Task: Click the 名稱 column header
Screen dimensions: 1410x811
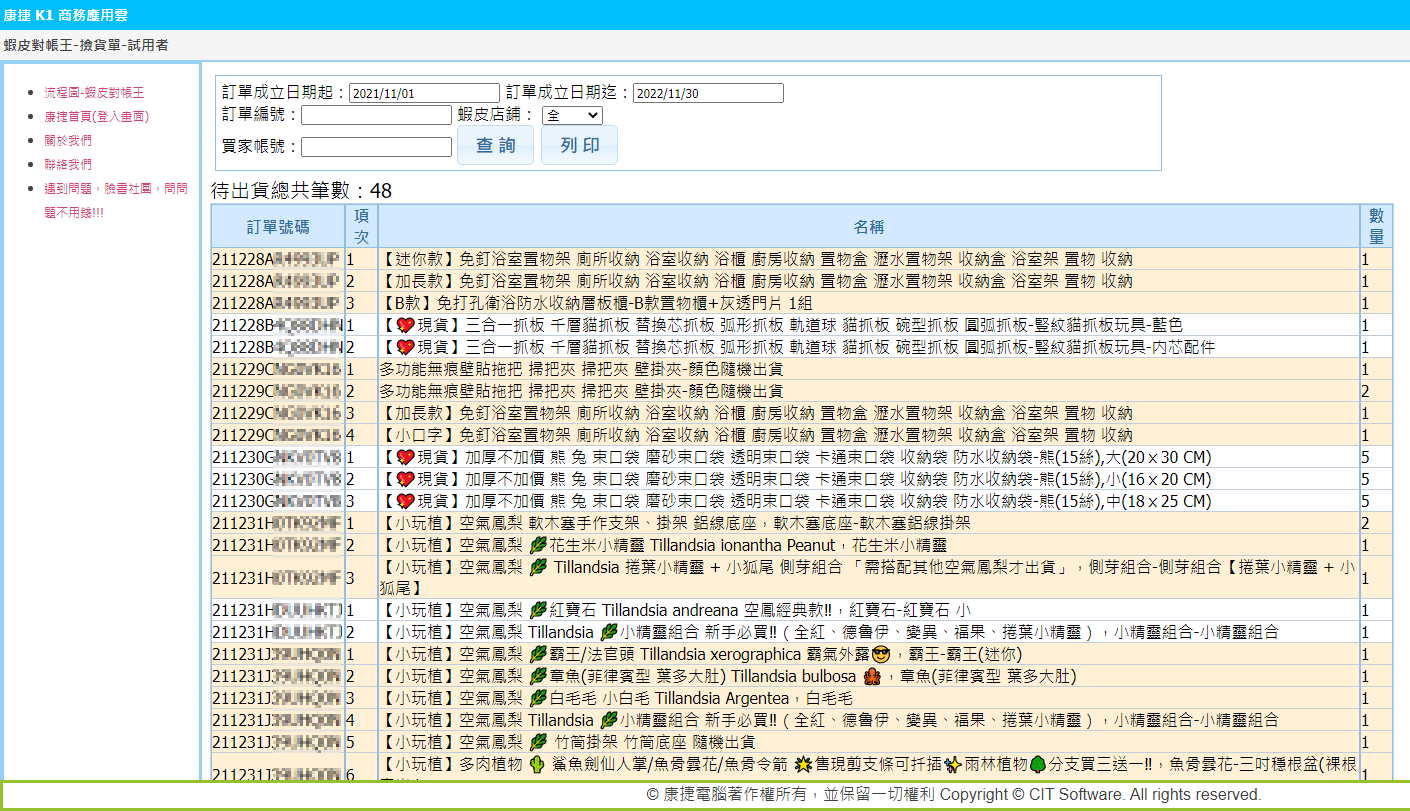Action: [868, 227]
